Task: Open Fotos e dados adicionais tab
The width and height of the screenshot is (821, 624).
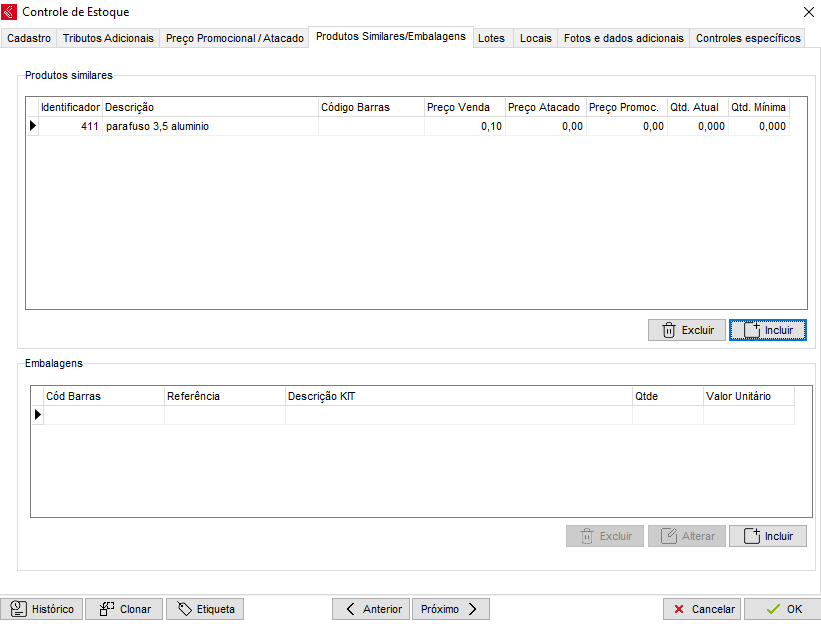Action: coord(623,38)
